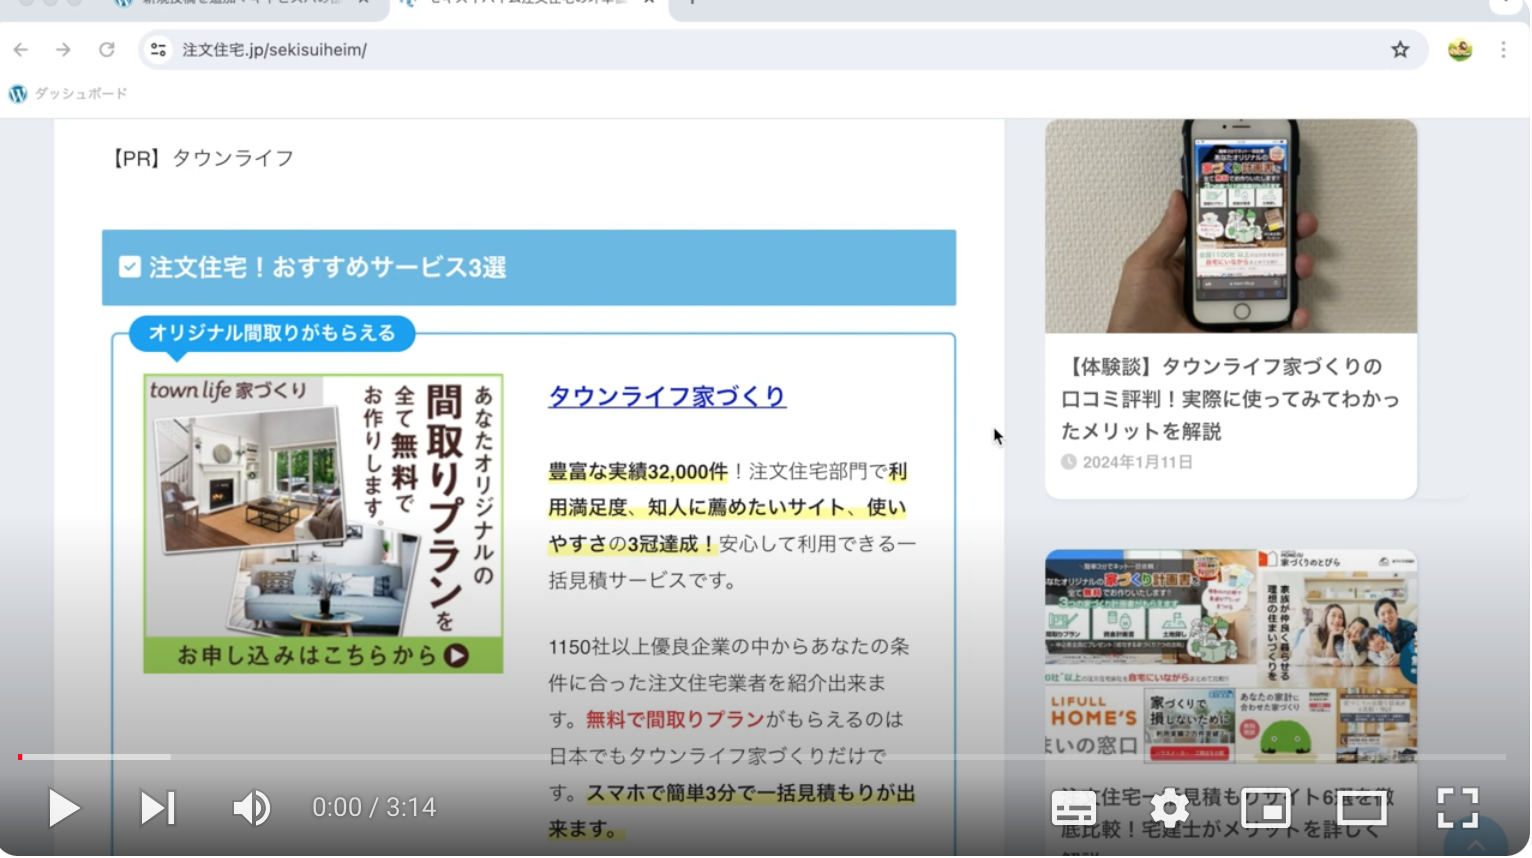Toggle subtitles on the video
This screenshot has width=1532, height=858.
coord(1074,808)
